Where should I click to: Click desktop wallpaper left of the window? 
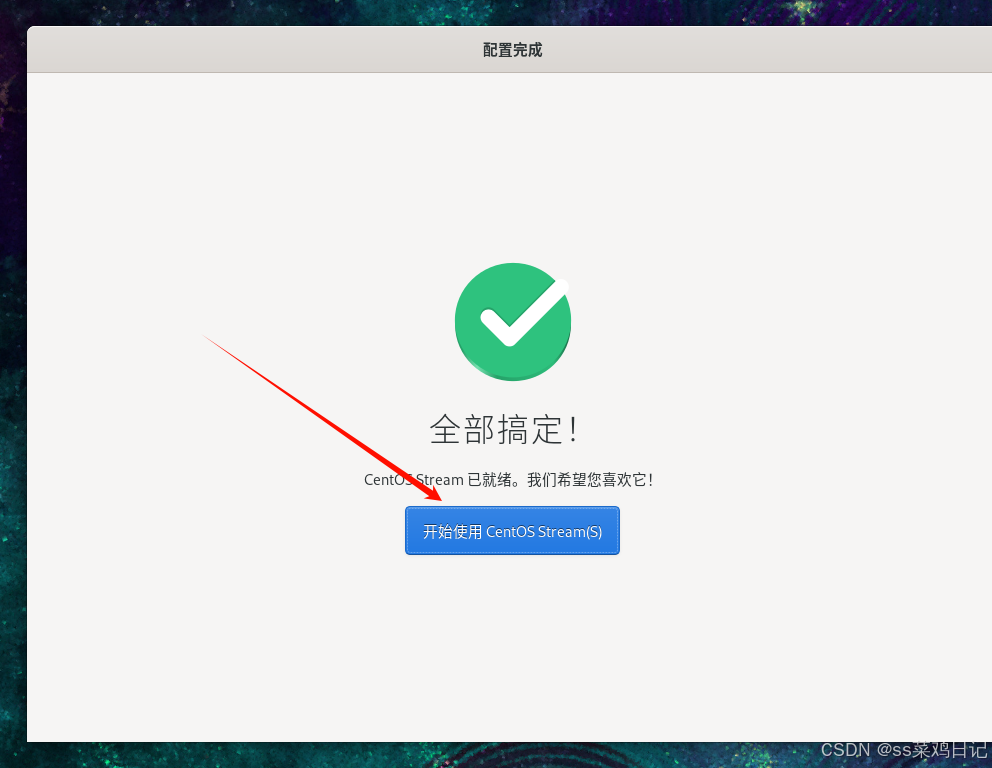[x=13, y=380]
